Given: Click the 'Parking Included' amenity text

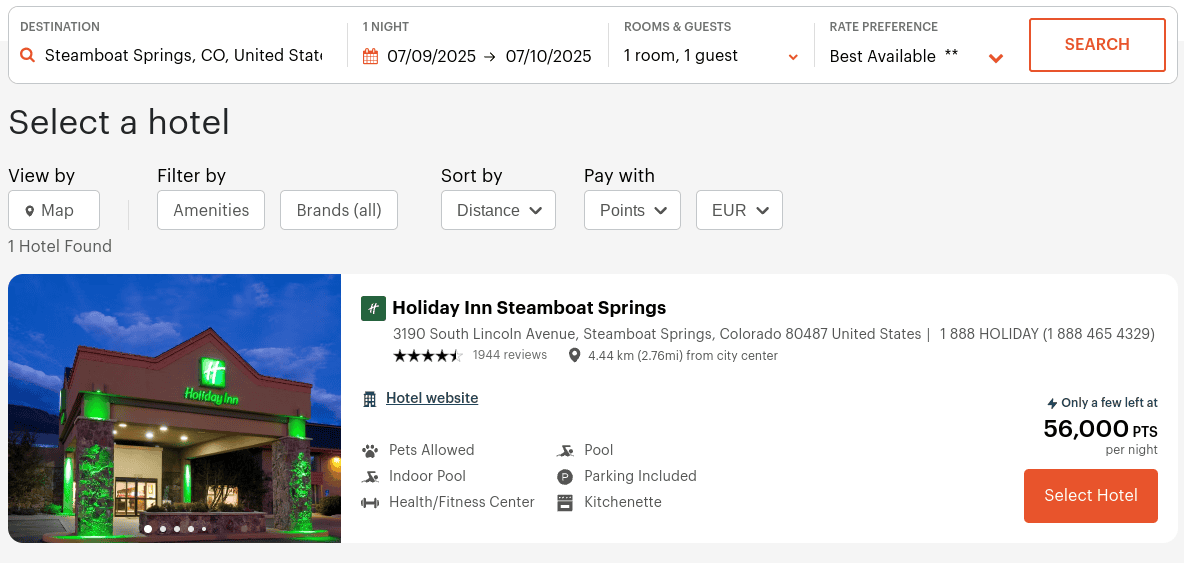Looking at the screenshot, I should click(640, 476).
